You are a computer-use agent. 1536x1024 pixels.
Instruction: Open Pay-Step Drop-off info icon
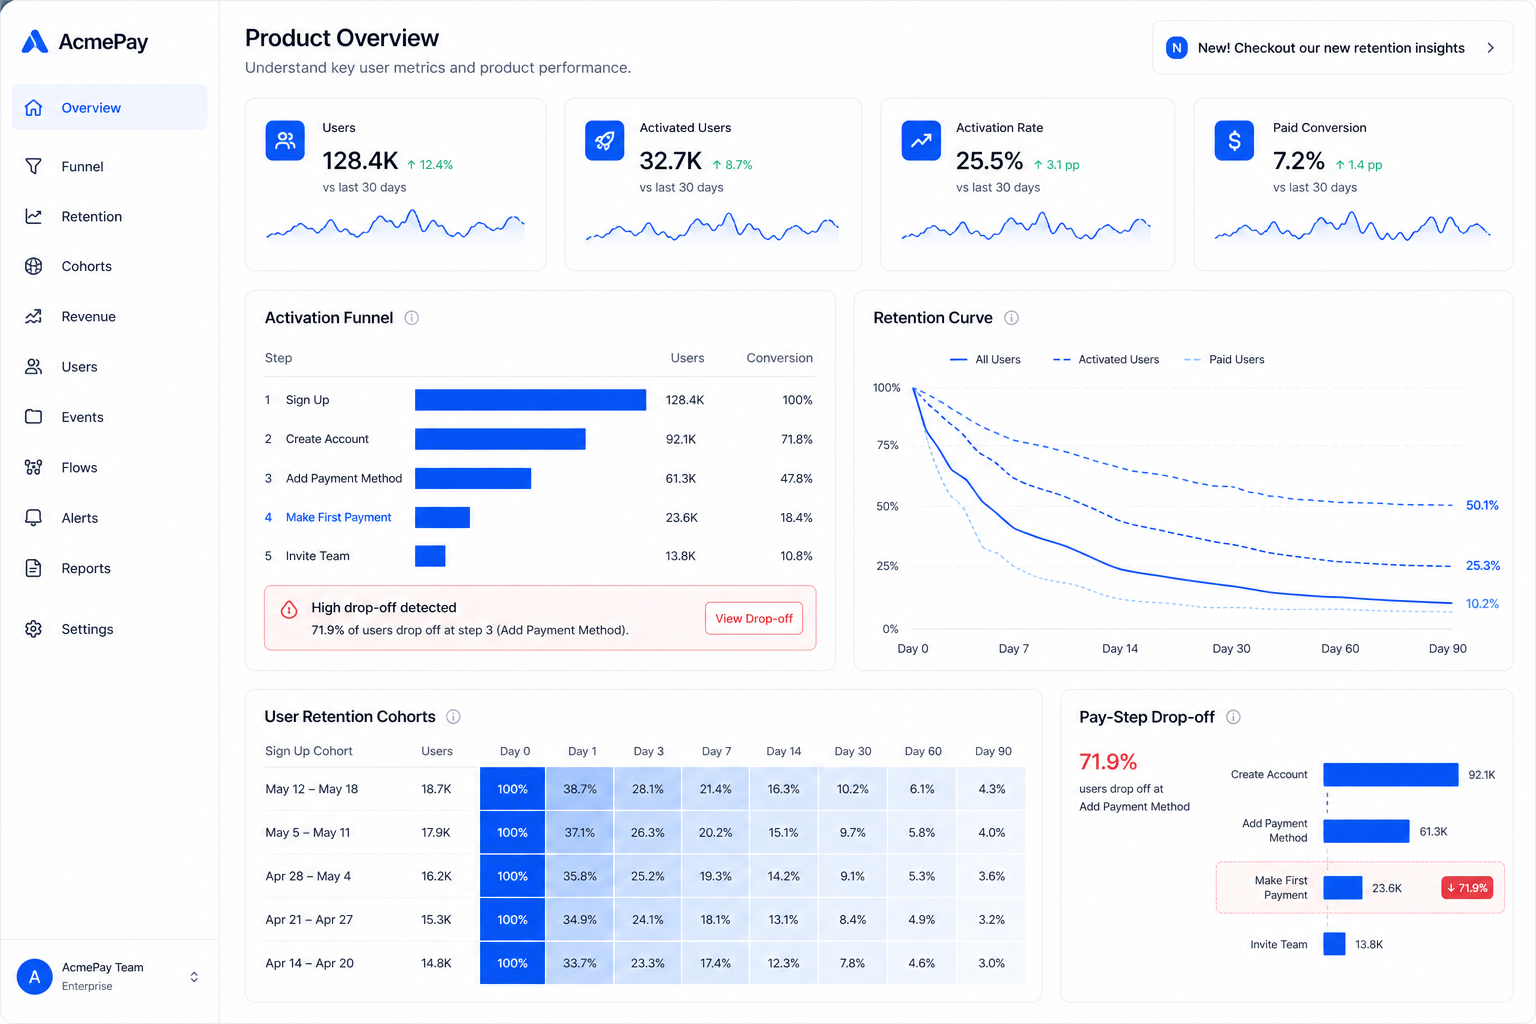pos(1233,717)
